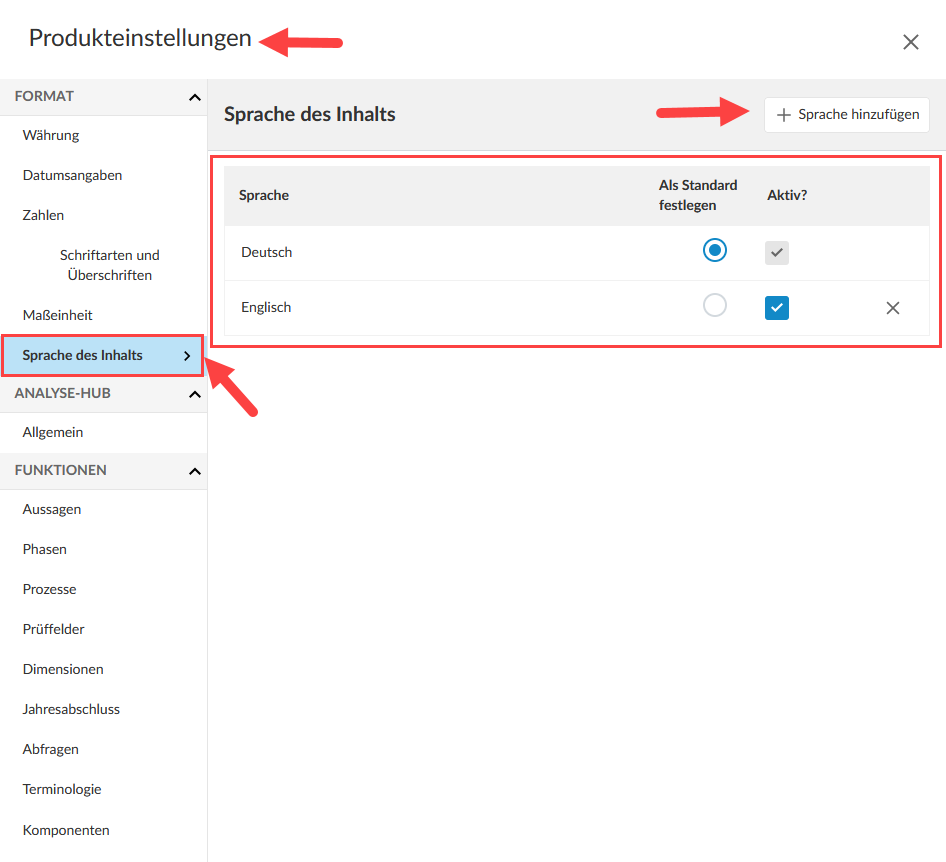Viewport: 946px width, 862px height.
Task: Click the Deutsch language name
Action: [267, 252]
